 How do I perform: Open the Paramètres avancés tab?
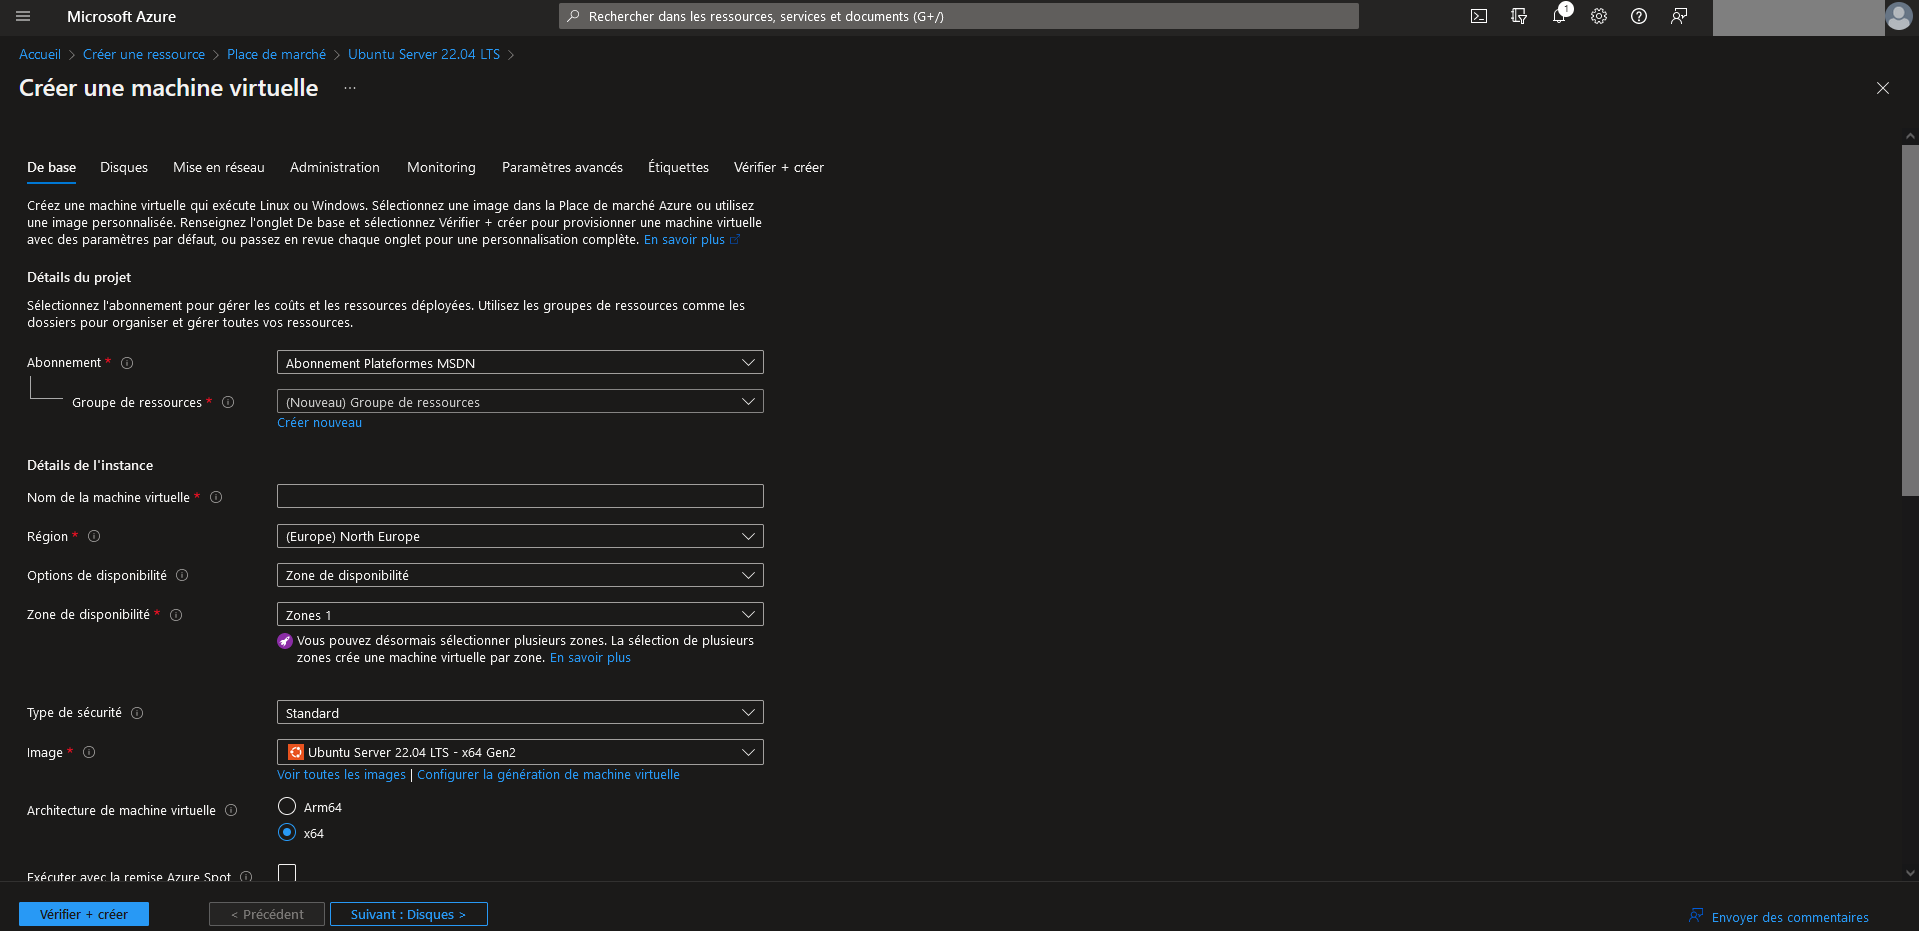pyautogui.click(x=562, y=167)
